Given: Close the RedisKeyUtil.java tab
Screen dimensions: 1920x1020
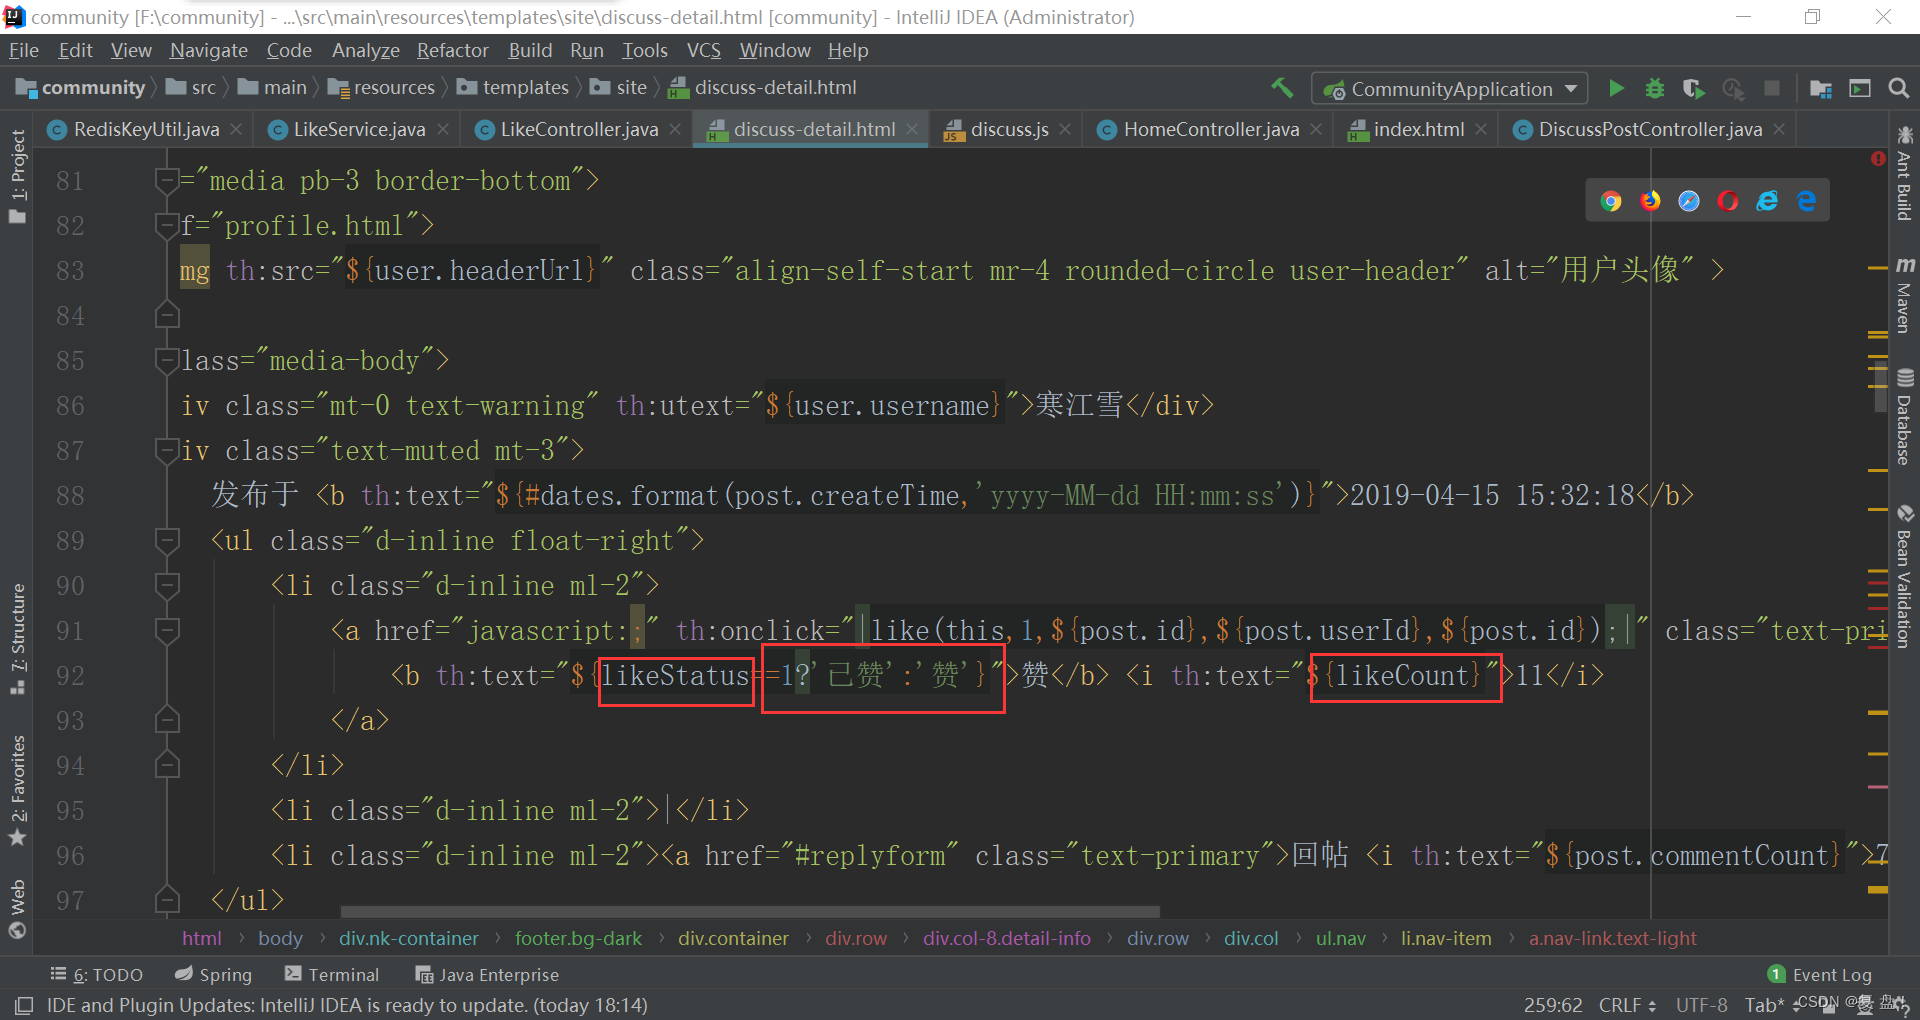Looking at the screenshot, I should click(x=236, y=129).
